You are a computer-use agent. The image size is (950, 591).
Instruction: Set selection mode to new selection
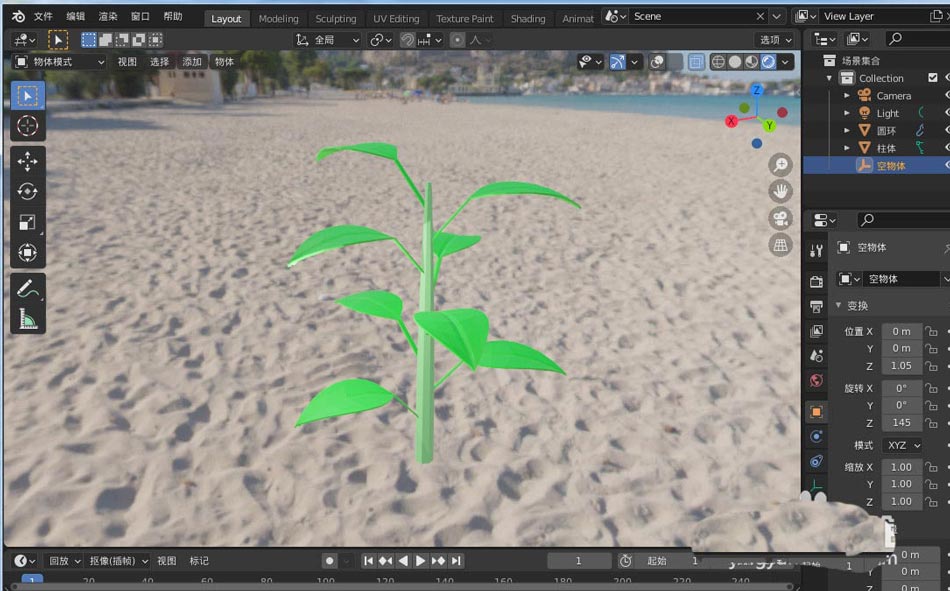(x=88, y=40)
